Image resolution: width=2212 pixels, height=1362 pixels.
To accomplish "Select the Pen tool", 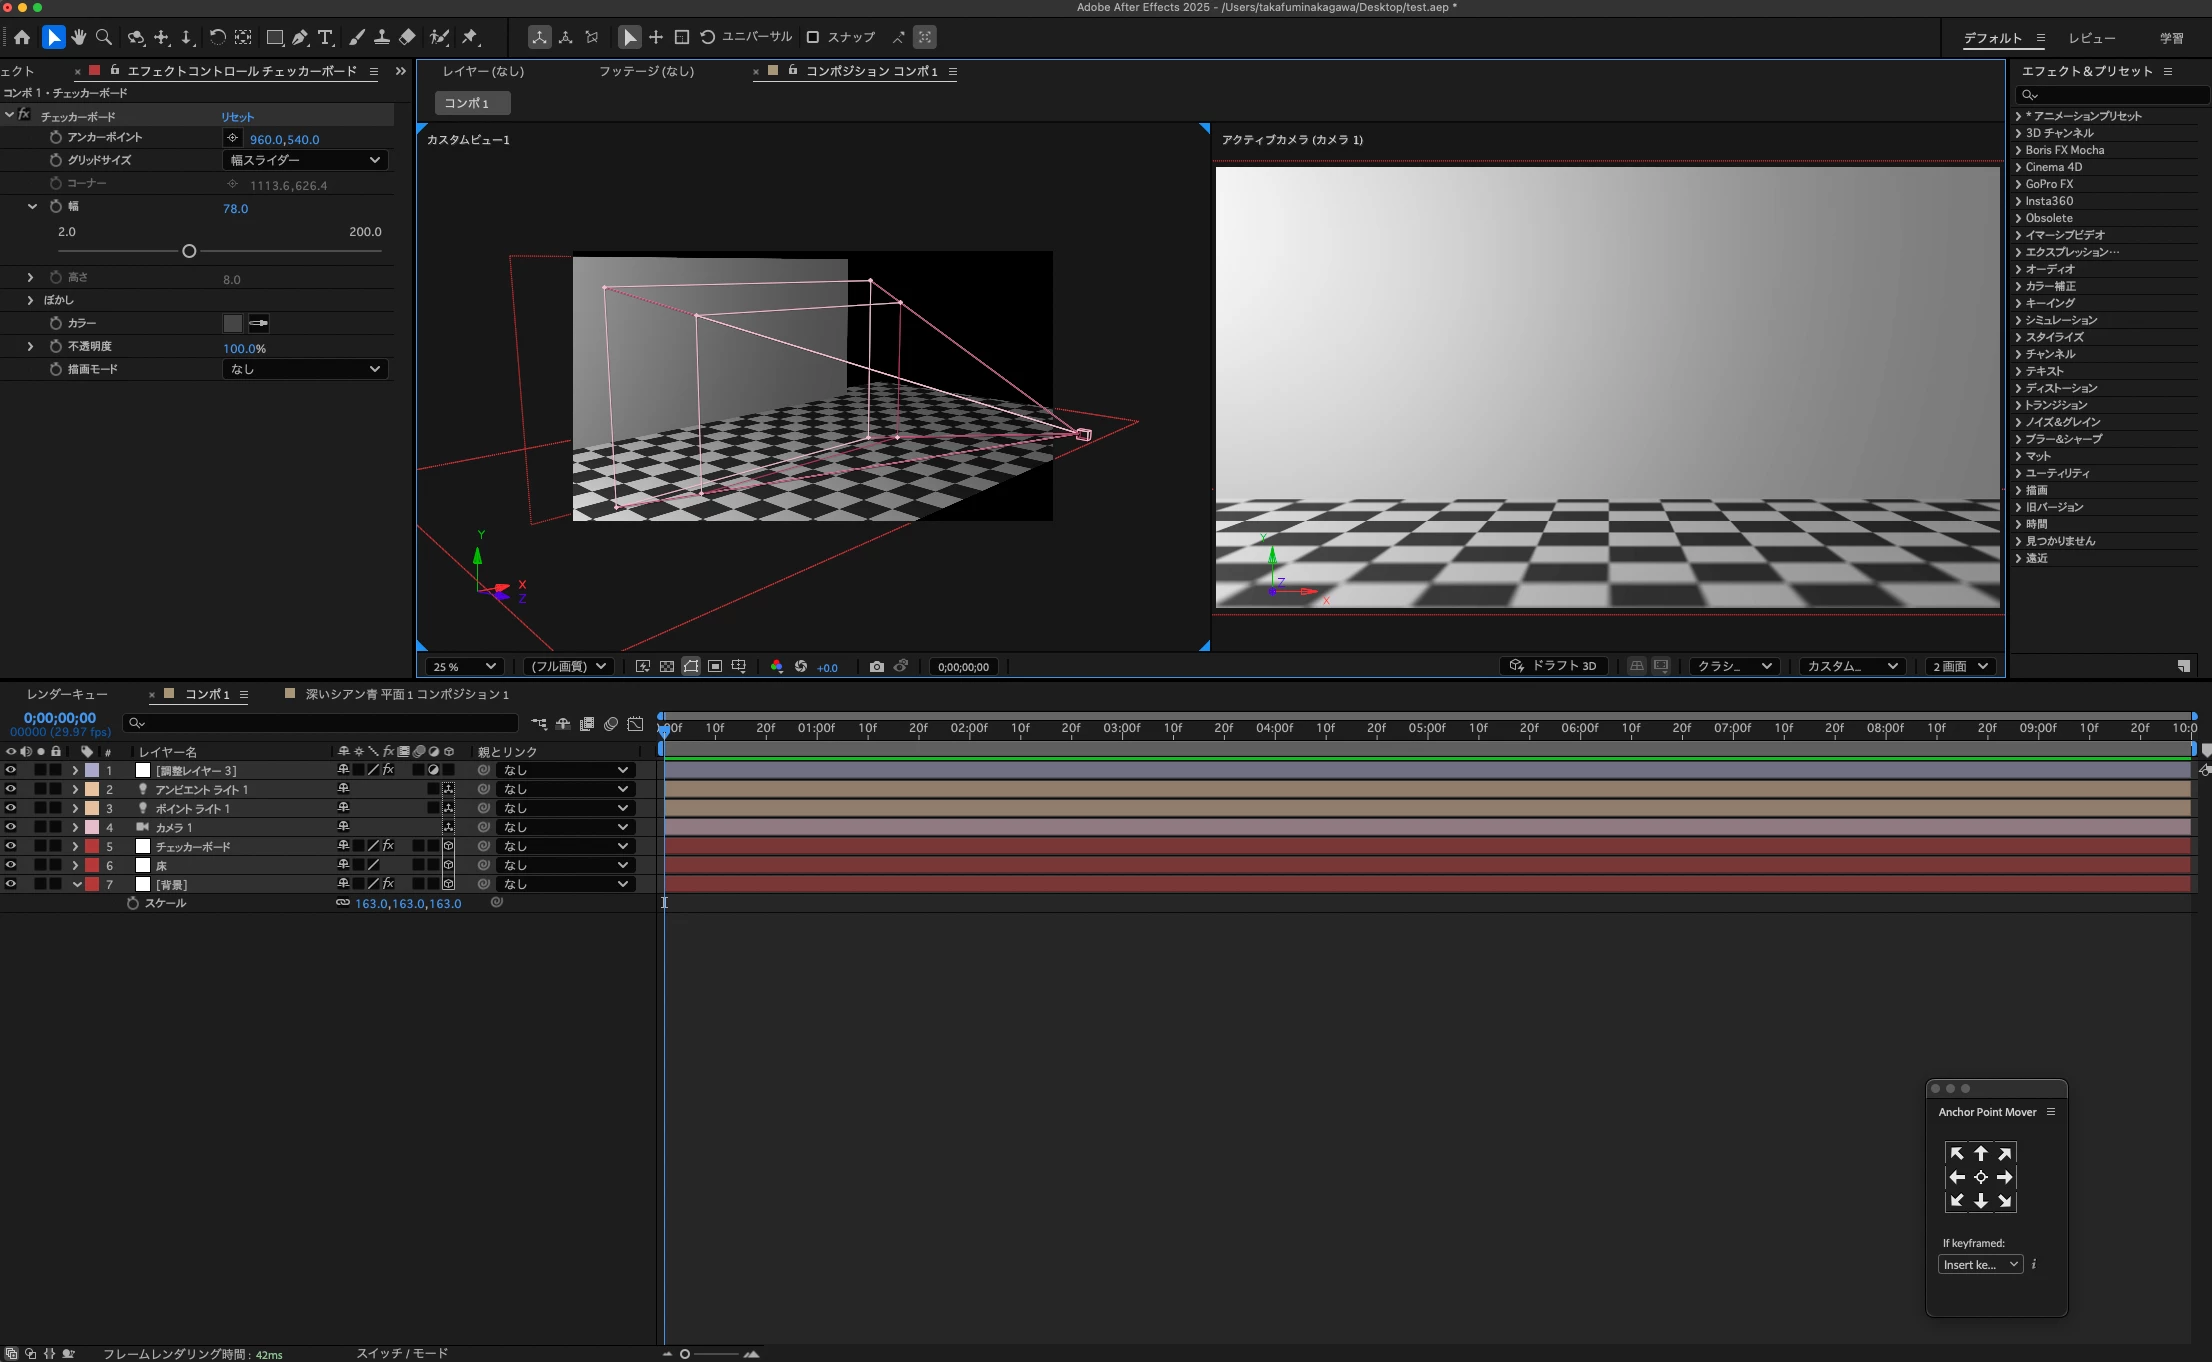I will (x=300, y=38).
